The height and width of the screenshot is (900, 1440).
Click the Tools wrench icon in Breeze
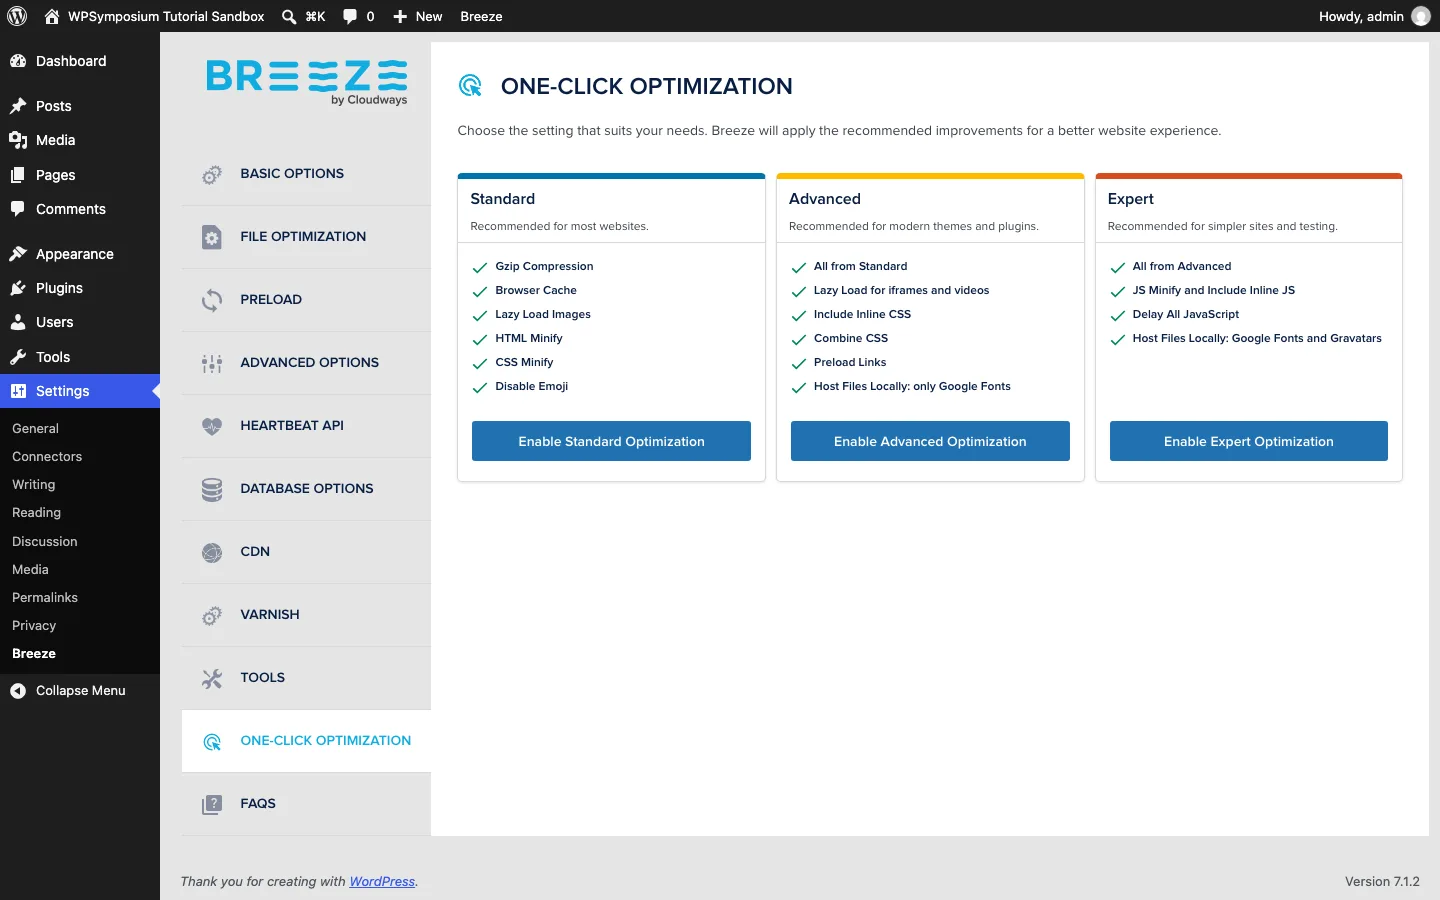coord(212,679)
